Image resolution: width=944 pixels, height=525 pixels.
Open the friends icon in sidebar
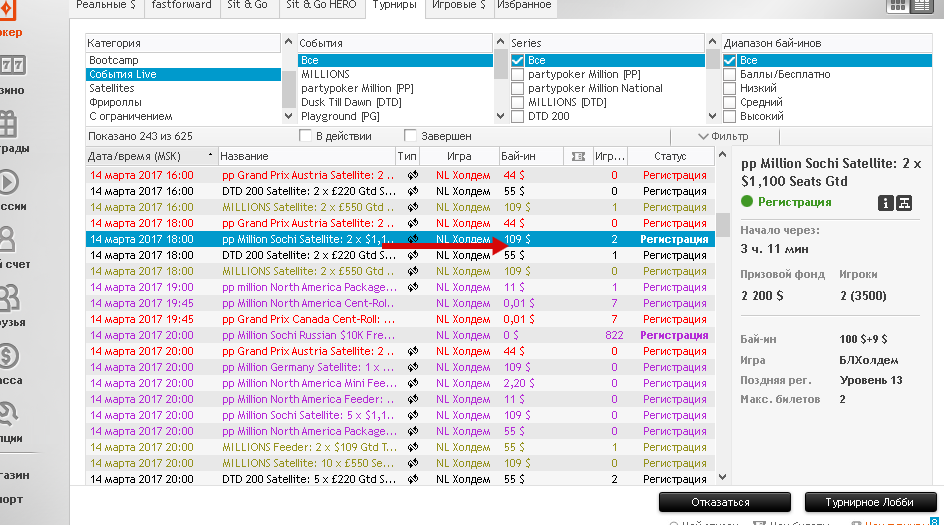pyautogui.click(x=10, y=298)
